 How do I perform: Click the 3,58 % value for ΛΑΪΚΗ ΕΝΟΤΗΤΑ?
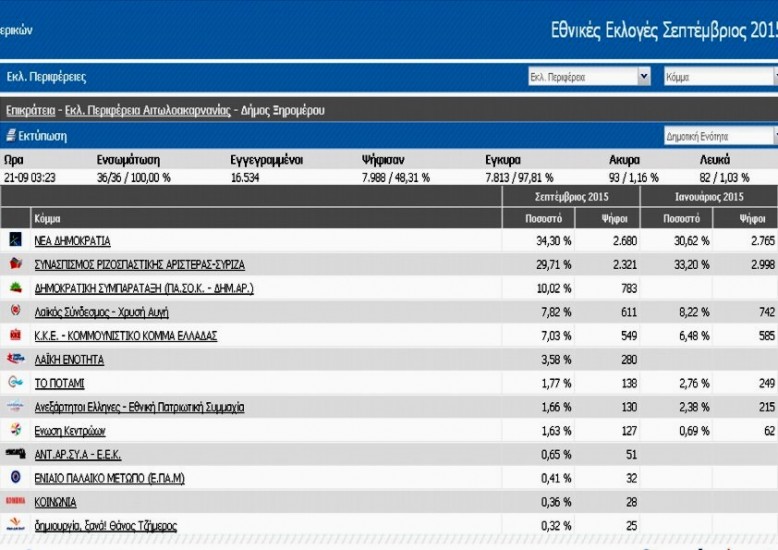point(556,360)
